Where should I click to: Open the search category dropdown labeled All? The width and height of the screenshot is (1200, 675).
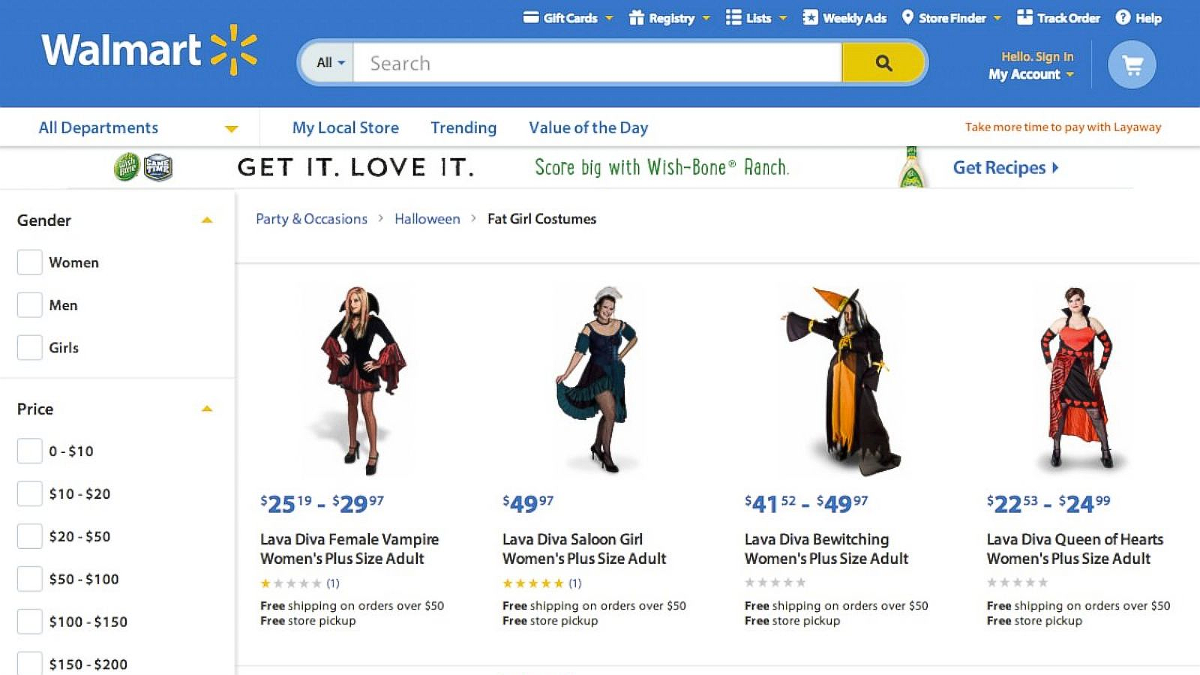(x=327, y=62)
